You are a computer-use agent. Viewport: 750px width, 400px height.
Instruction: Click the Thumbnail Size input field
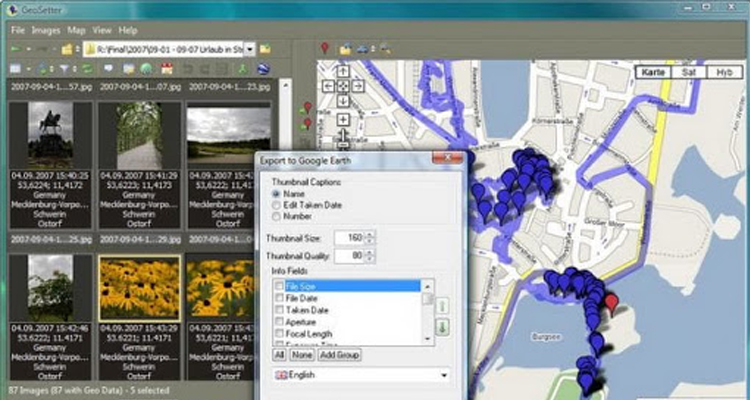tap(350, 238)
